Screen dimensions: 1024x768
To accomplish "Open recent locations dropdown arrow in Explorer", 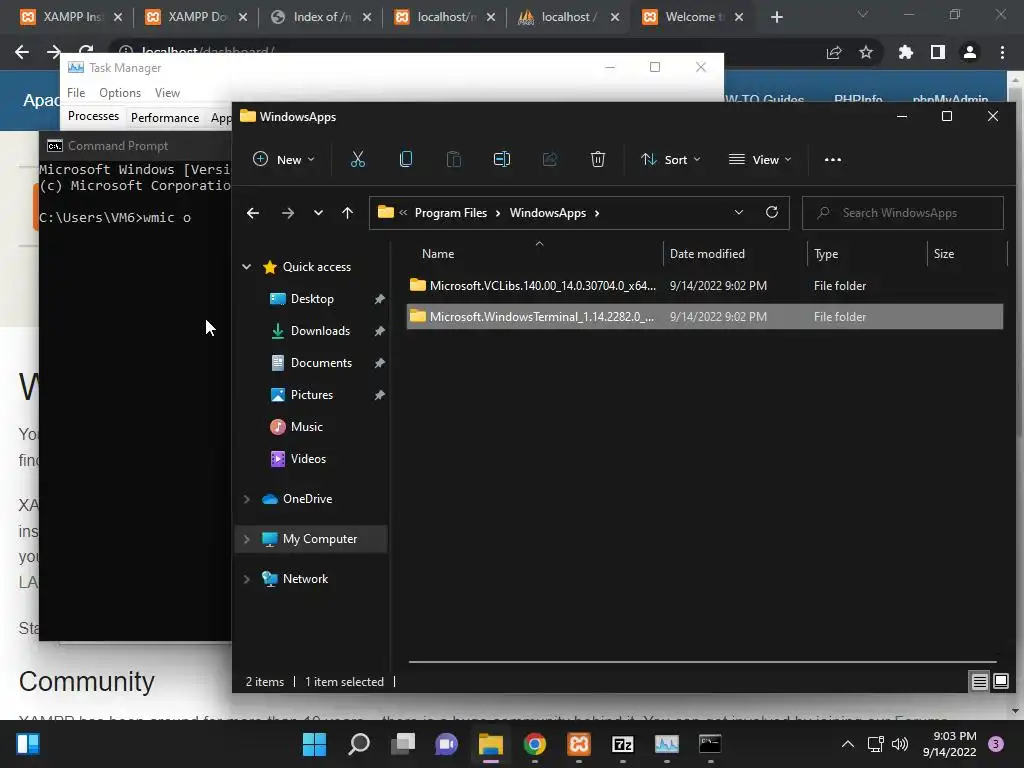I will point(318,213).
